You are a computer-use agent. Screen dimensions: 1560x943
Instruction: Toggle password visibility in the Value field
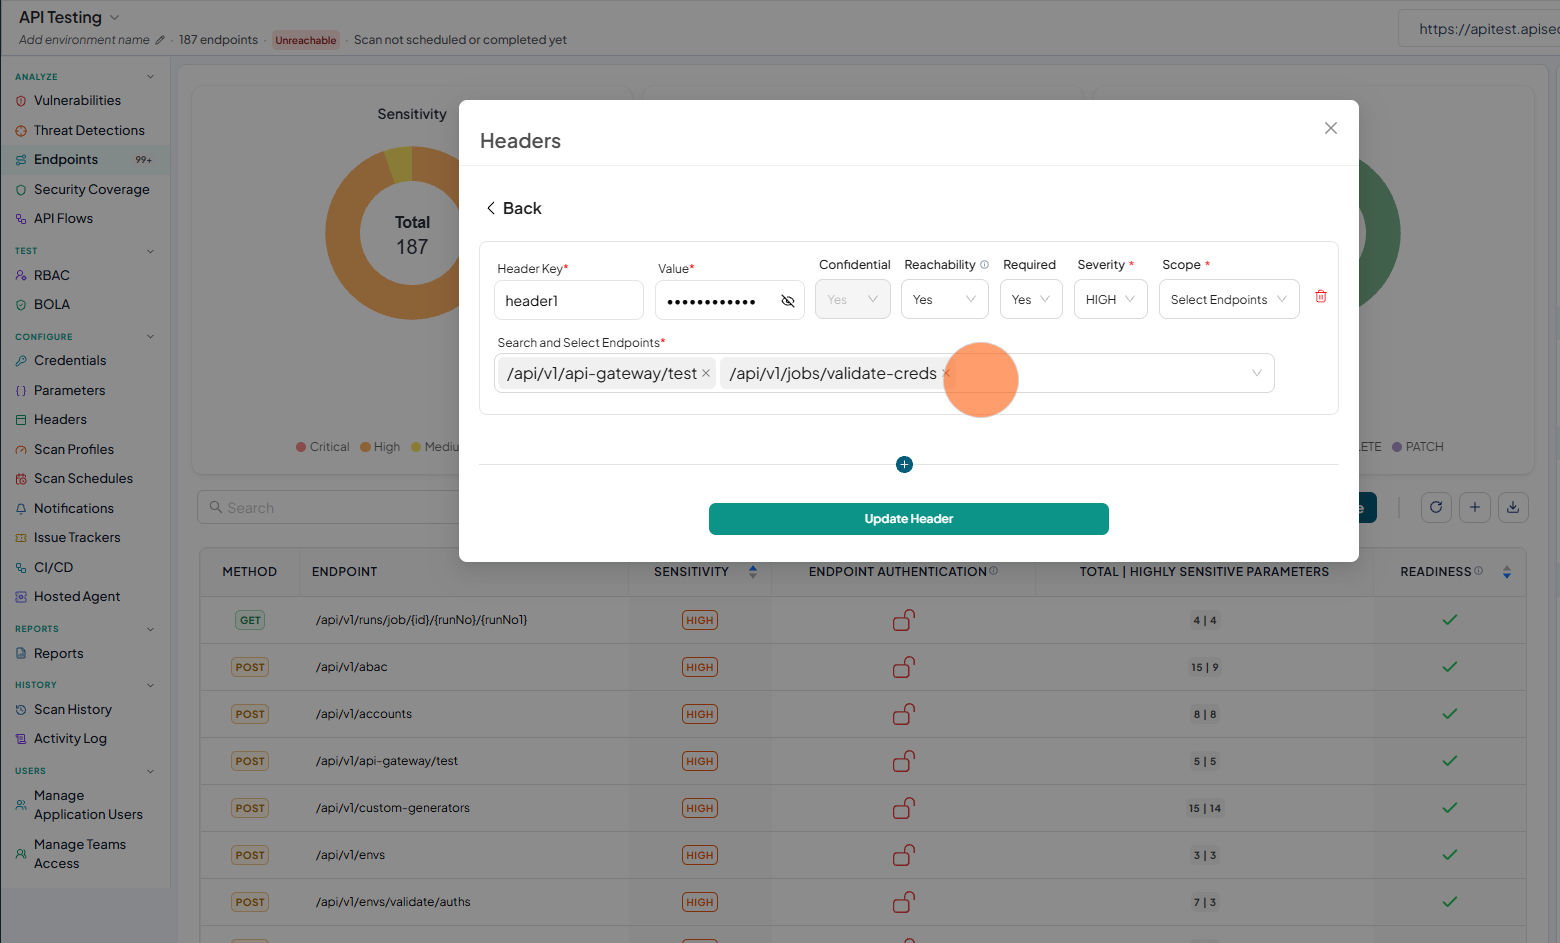pyautogui.click(x=787, y=301)
